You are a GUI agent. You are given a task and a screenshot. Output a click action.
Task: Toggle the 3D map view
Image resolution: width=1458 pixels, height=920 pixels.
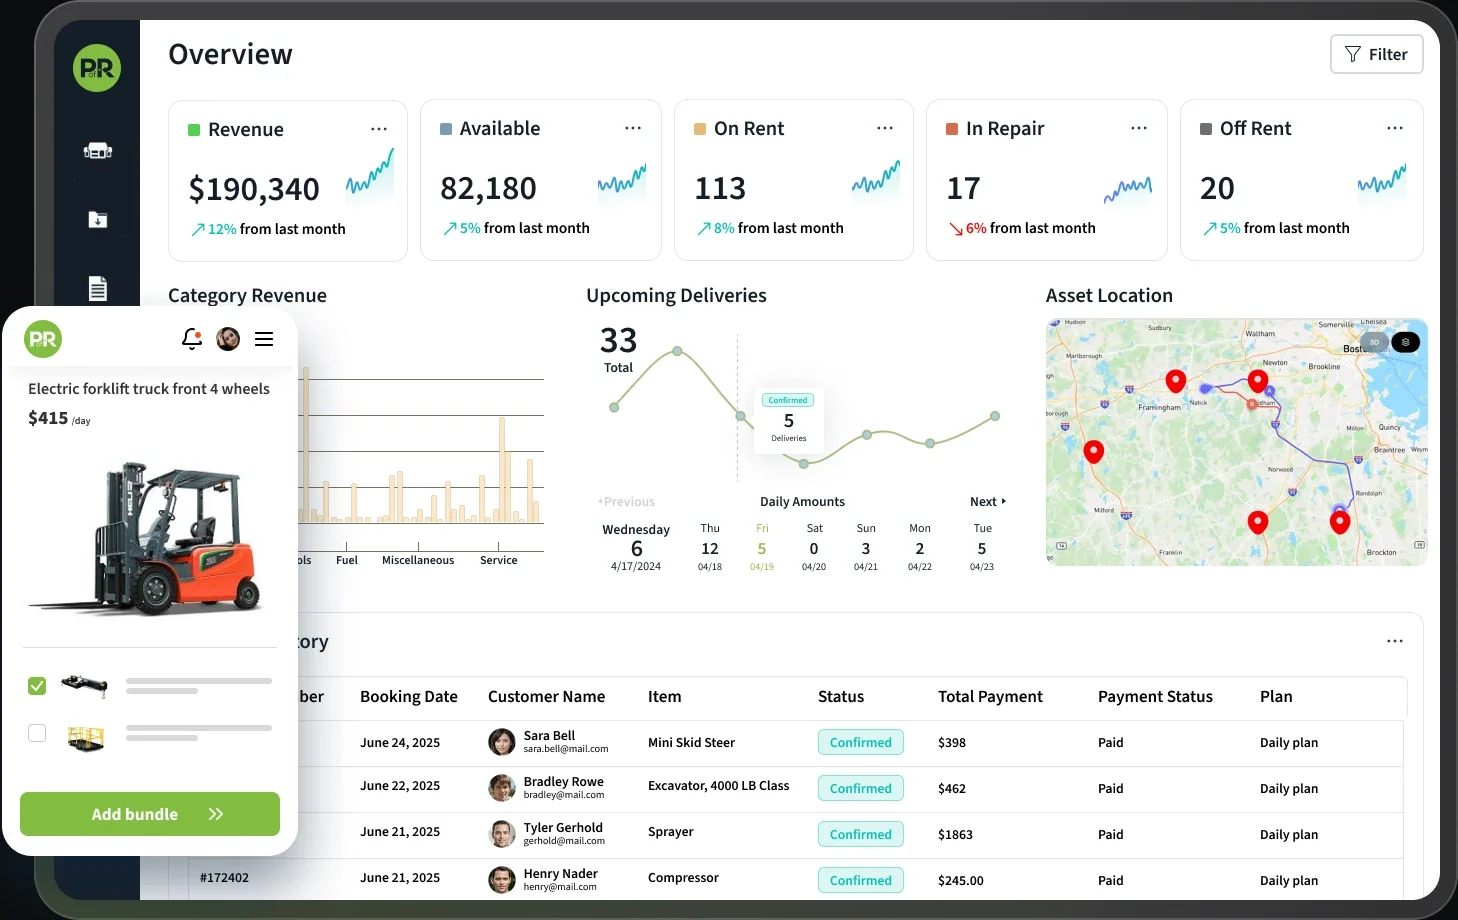pyautogui.click(x=1374, y=342)
